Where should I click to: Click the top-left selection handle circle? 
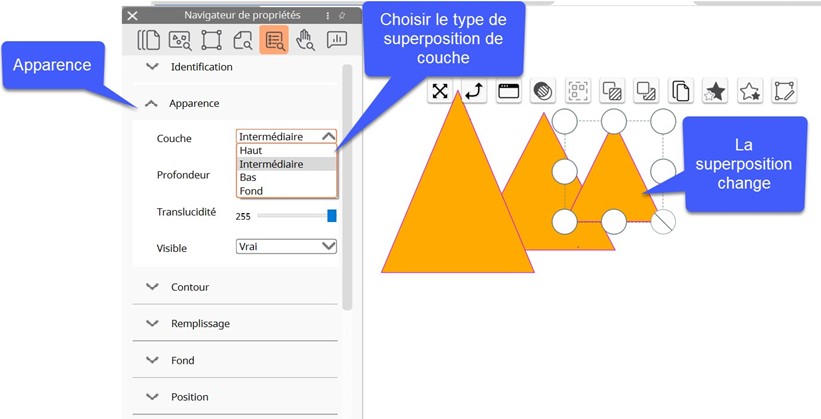point(565,122)
